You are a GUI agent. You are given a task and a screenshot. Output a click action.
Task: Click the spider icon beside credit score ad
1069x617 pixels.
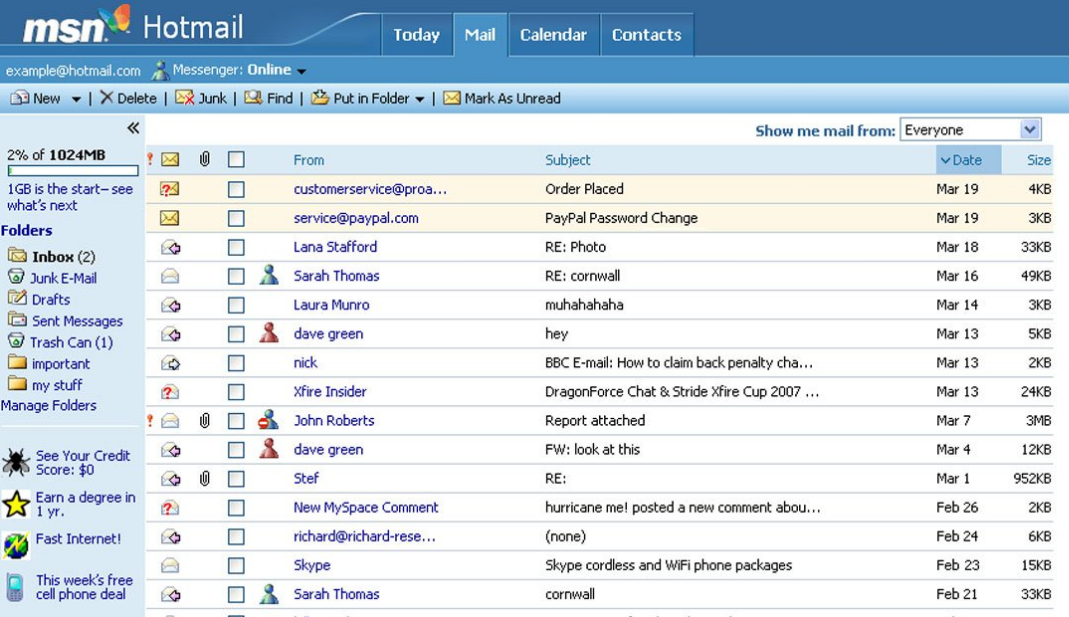pyautogui.click(x=16, y=462)
